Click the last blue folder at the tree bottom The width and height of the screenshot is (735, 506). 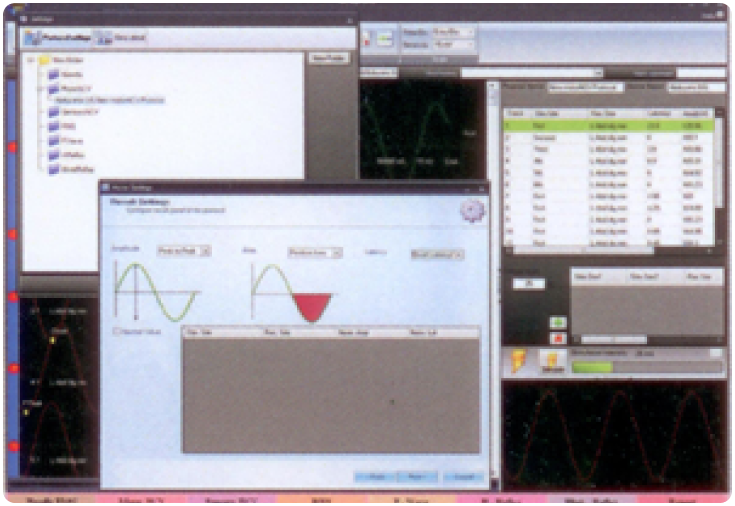coord(54,169)
